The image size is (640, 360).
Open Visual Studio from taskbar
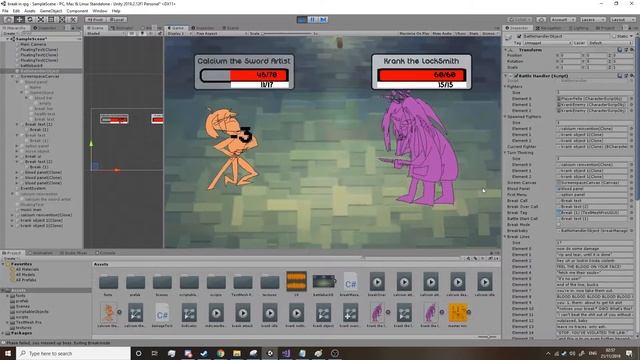pos(286,353)
